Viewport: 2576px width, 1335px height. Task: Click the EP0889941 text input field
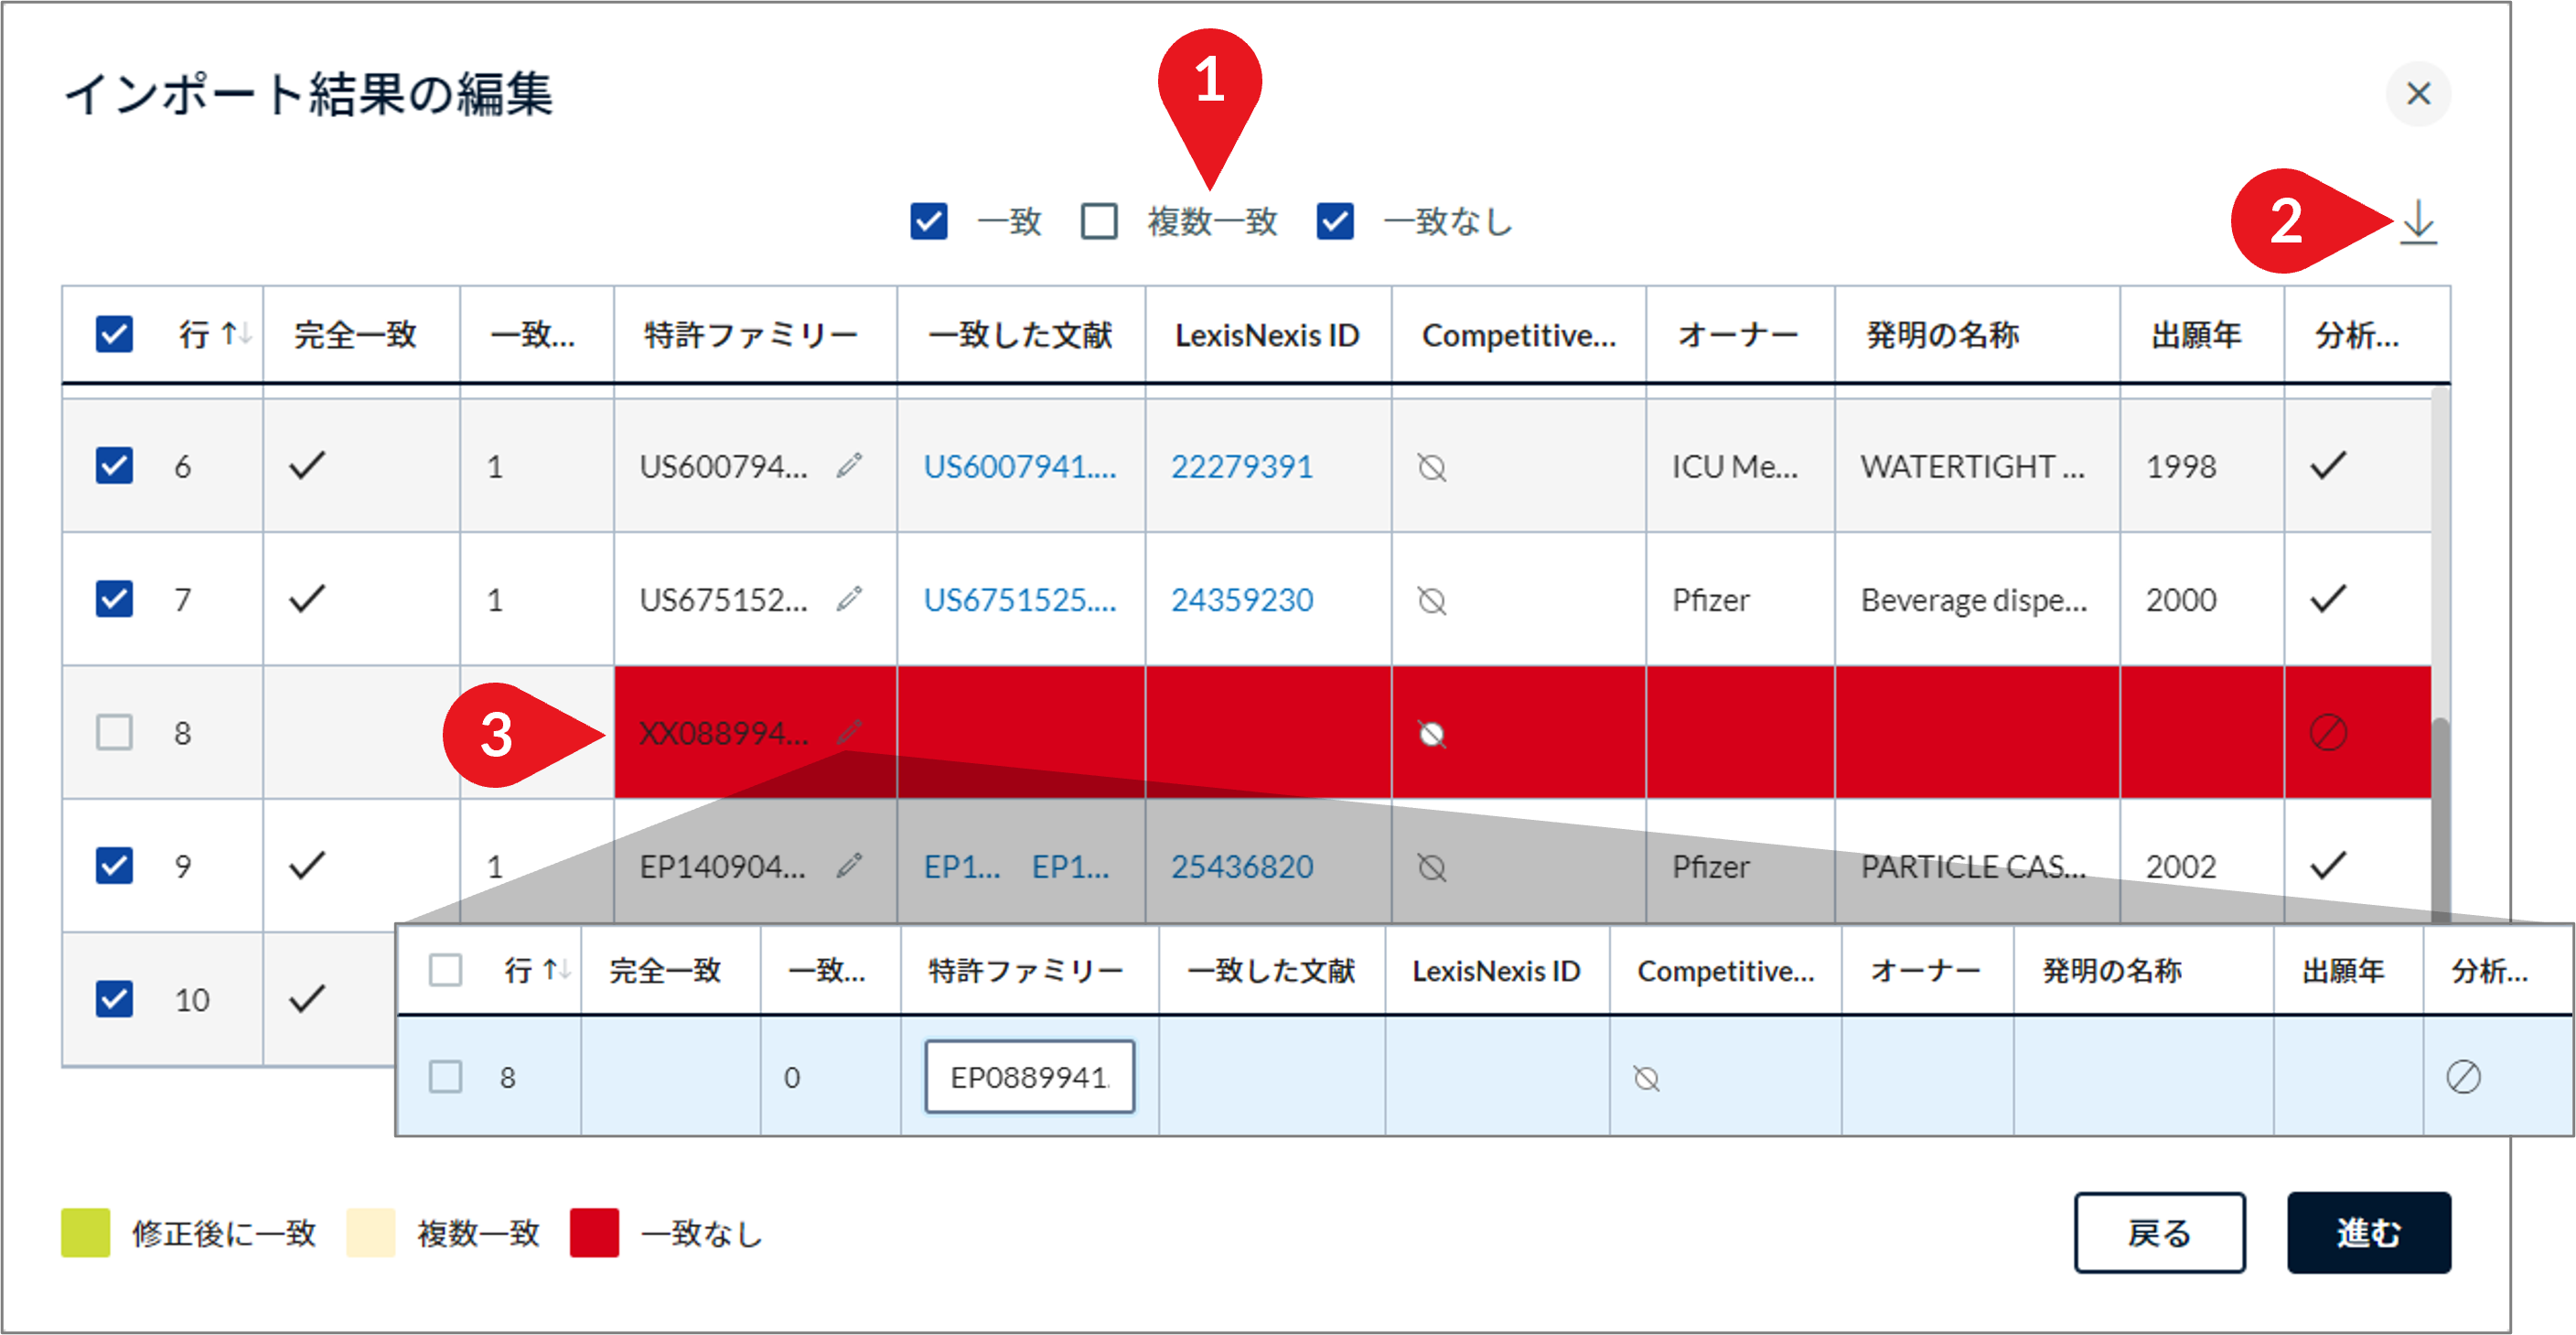point(1028,1077)
